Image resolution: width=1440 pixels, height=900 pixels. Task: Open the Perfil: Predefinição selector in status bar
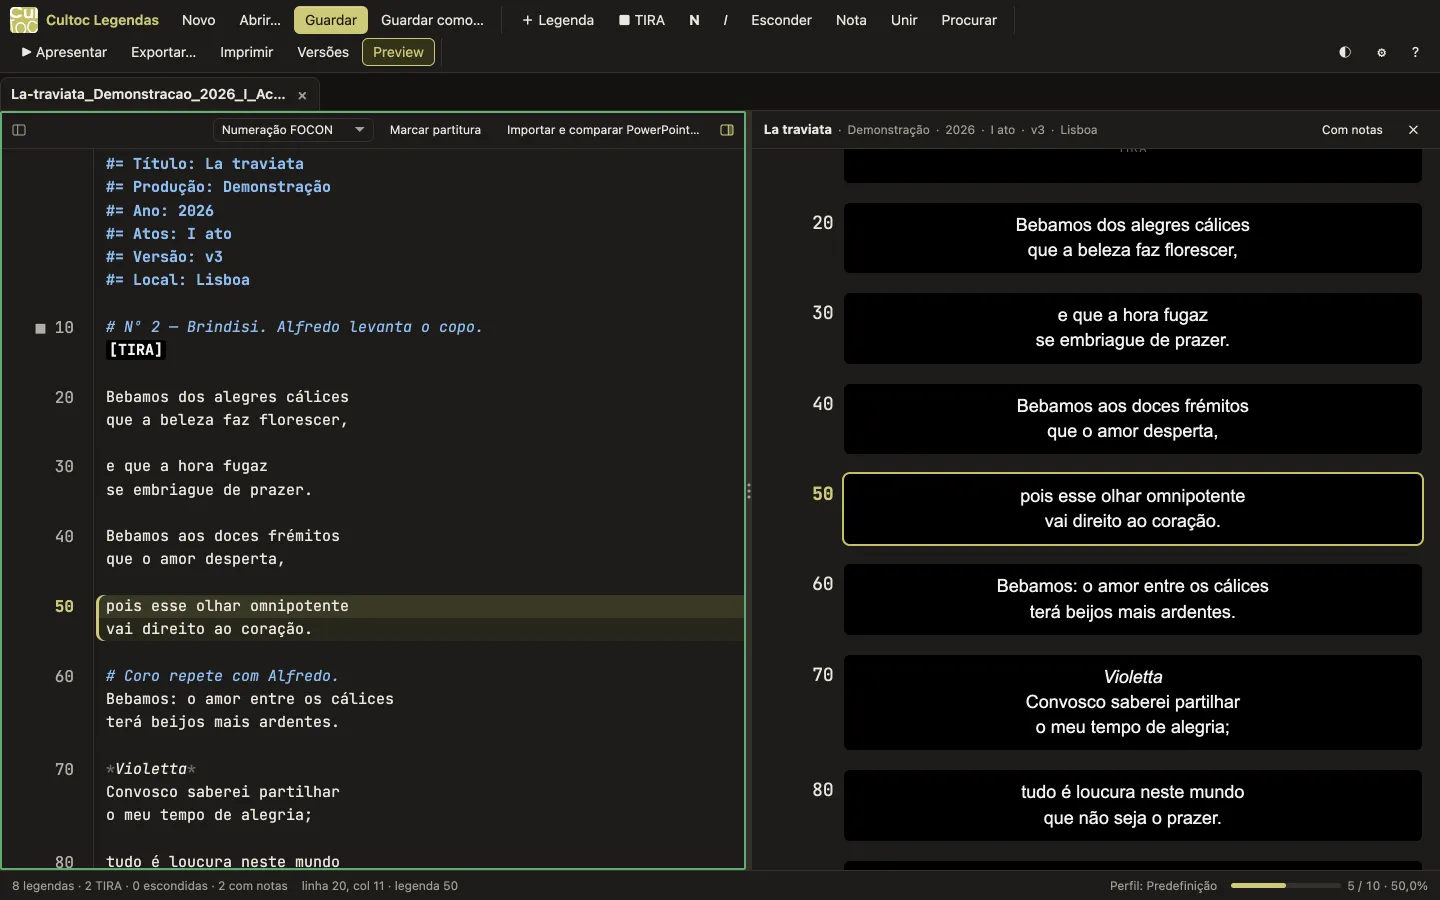click(1163, 886)
